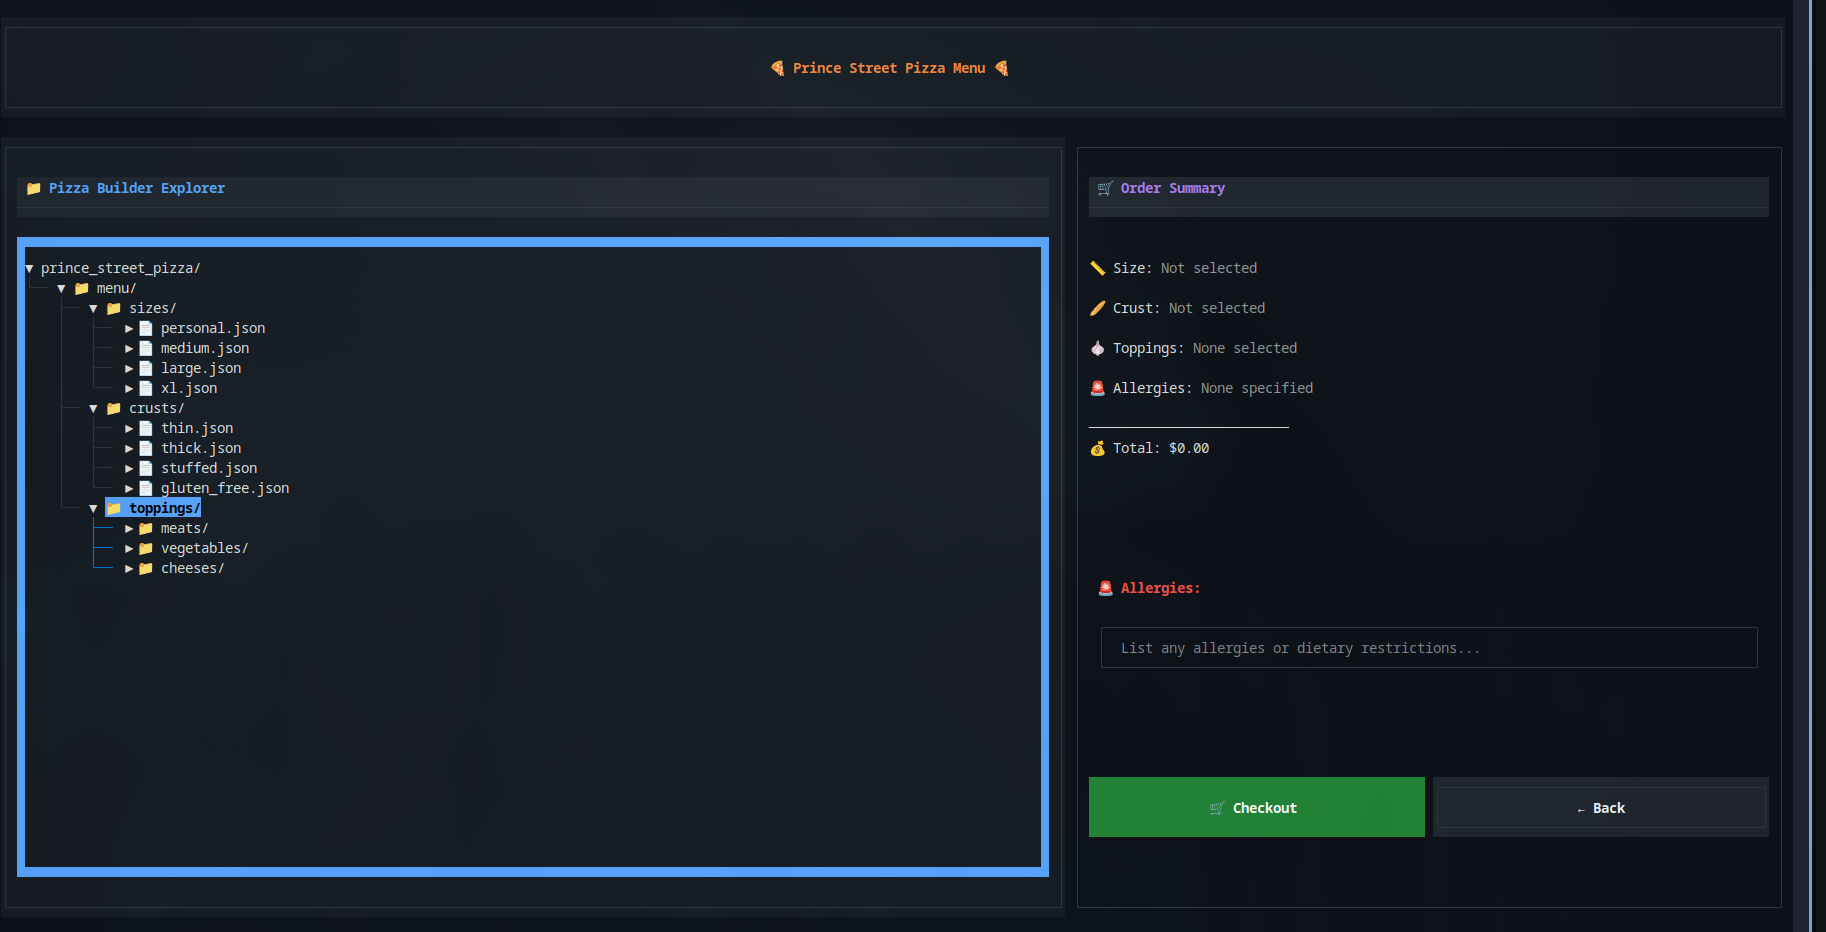Click the thick.json file icon
This screenshot has width=1826, height=932.
coord(146,449)
